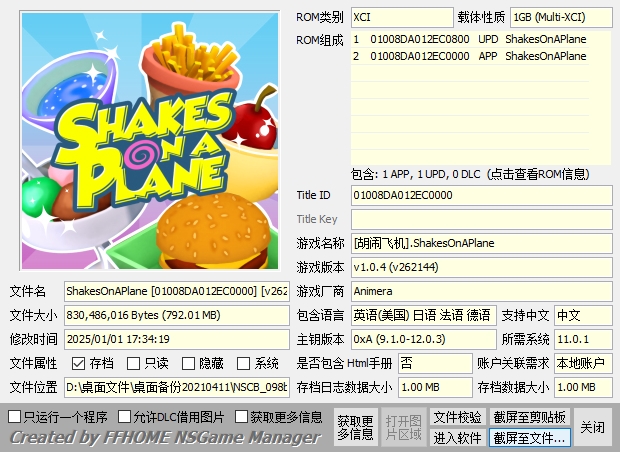Toggle the 存档 file attribute checkbox
This screenshot has width=620, height=452.
78,364
